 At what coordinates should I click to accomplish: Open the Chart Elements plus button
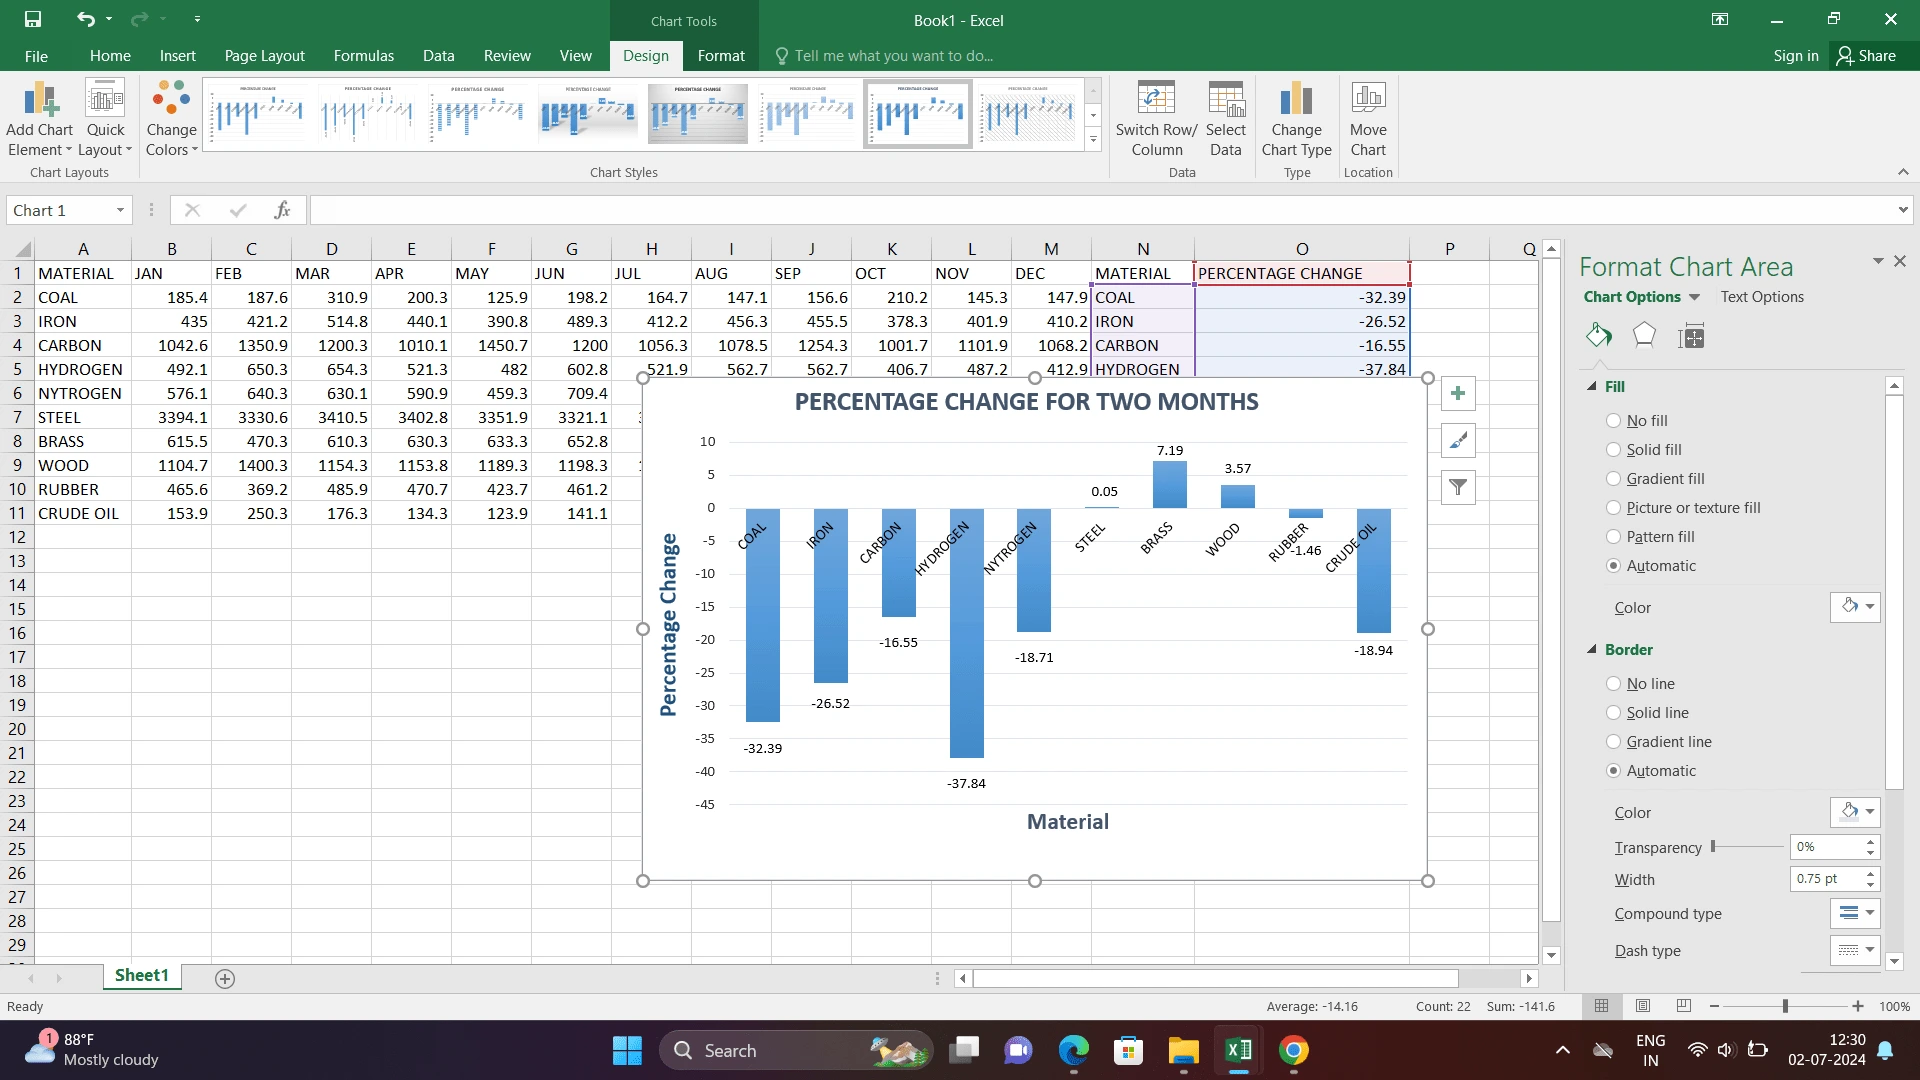click(x=1458, y=394)
